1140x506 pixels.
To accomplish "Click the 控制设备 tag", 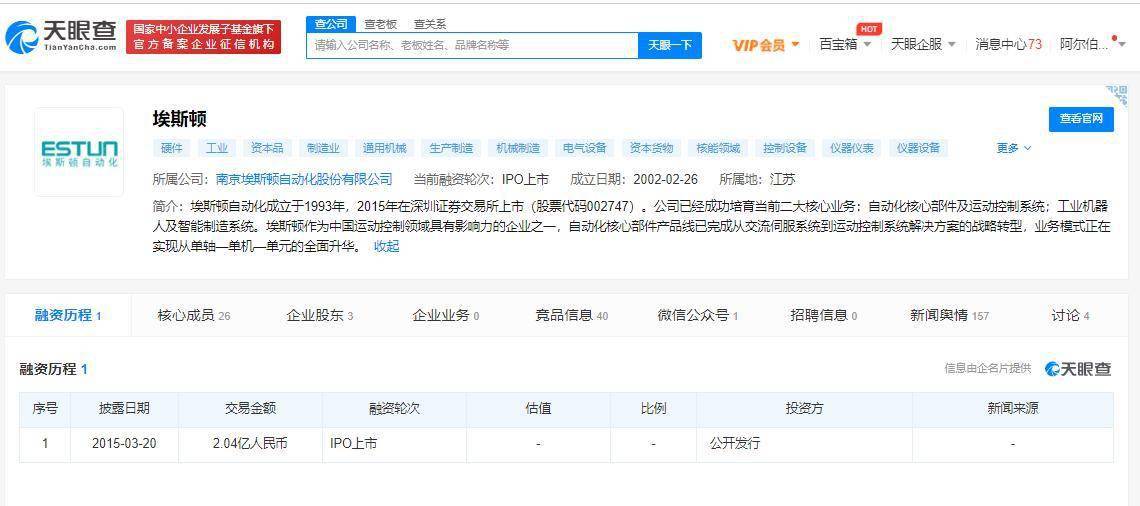I will 785,148.
